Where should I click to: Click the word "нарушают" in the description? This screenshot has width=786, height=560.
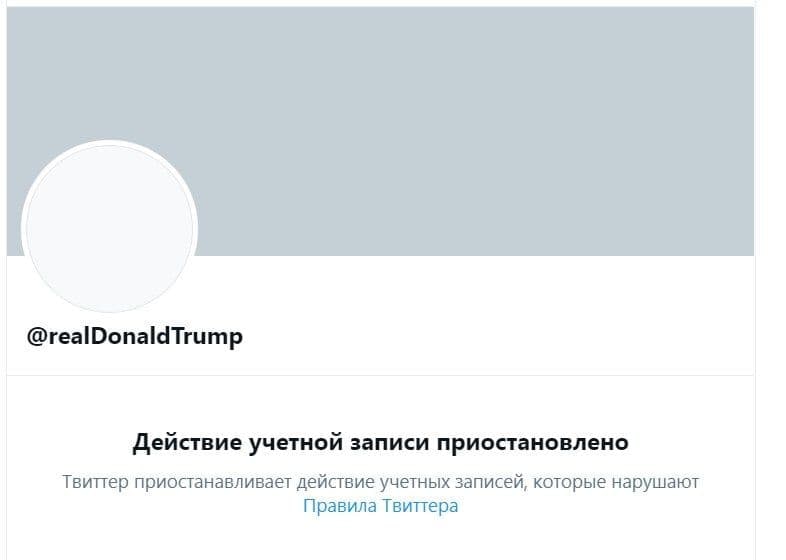pos(651,482)
